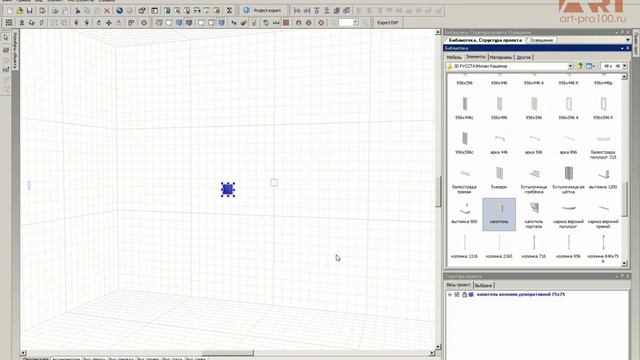Viewport: 640px width, 360px height.
Task: Switch to the Другое library tab
Action: pyautogui.click(x=524, y=58)
